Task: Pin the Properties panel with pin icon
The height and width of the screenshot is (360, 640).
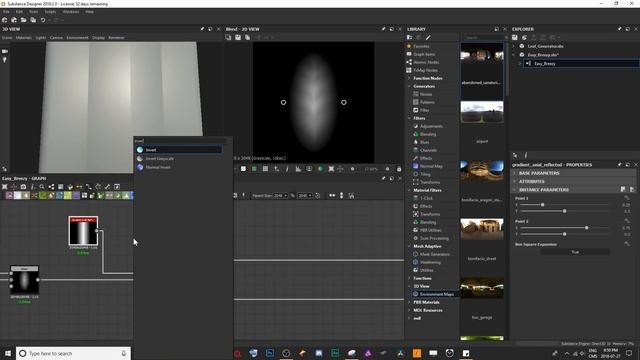Action: [x=619, y=164]
